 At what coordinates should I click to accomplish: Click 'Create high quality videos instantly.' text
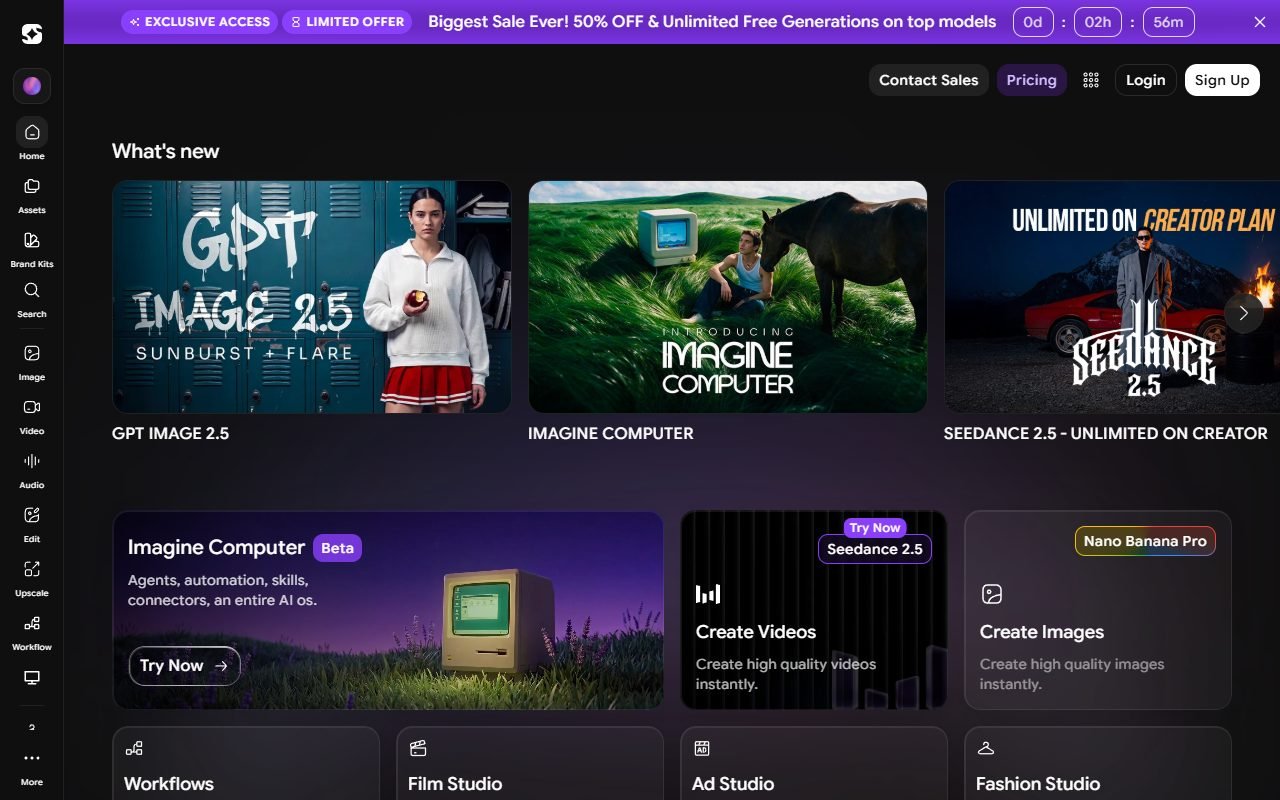point(786,674)
